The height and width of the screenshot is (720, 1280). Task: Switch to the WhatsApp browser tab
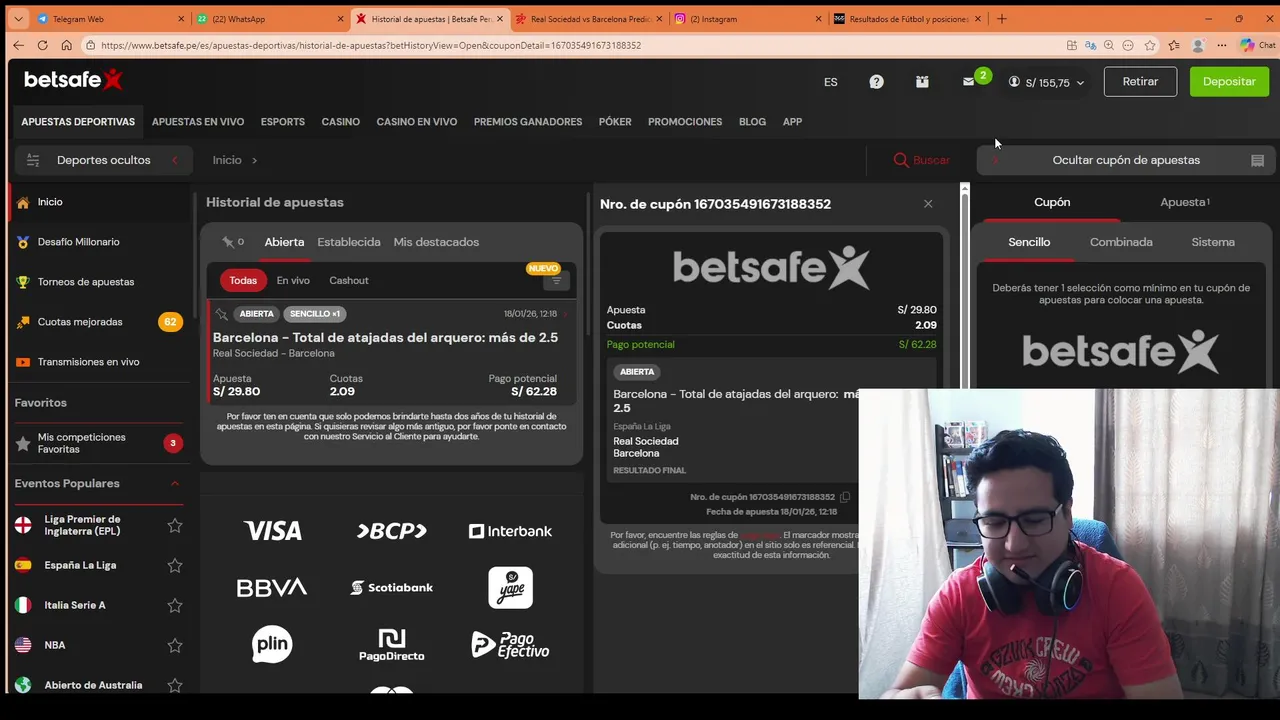[x=270, y=18]
